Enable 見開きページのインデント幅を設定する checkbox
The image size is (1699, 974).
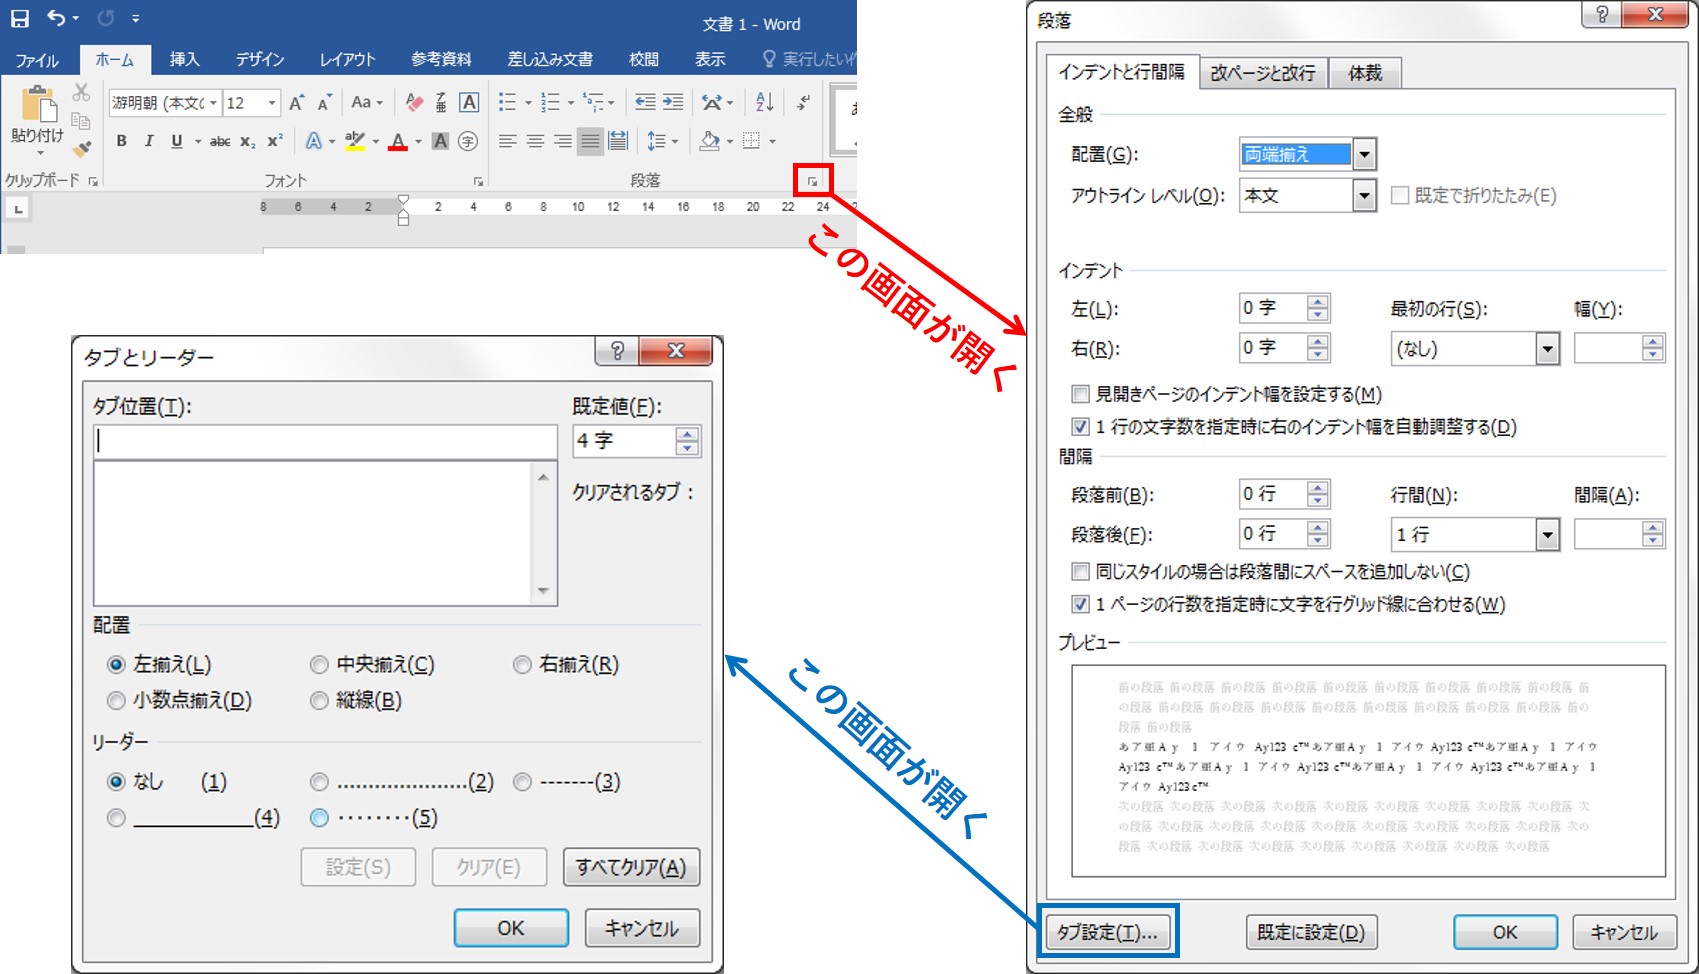(1080, 394)
